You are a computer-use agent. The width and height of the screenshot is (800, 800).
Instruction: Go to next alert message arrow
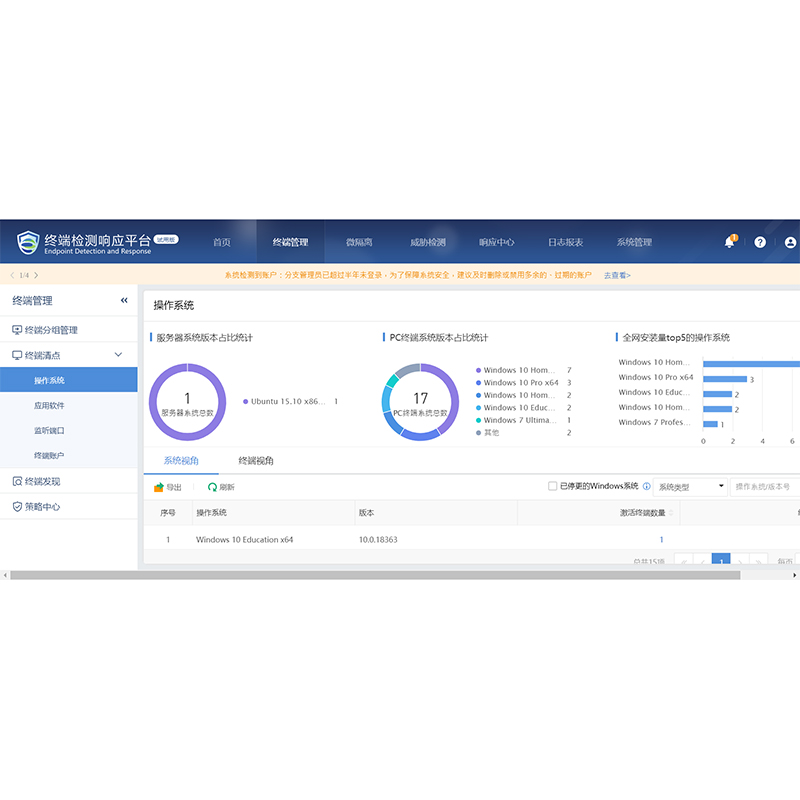(36, 275)
